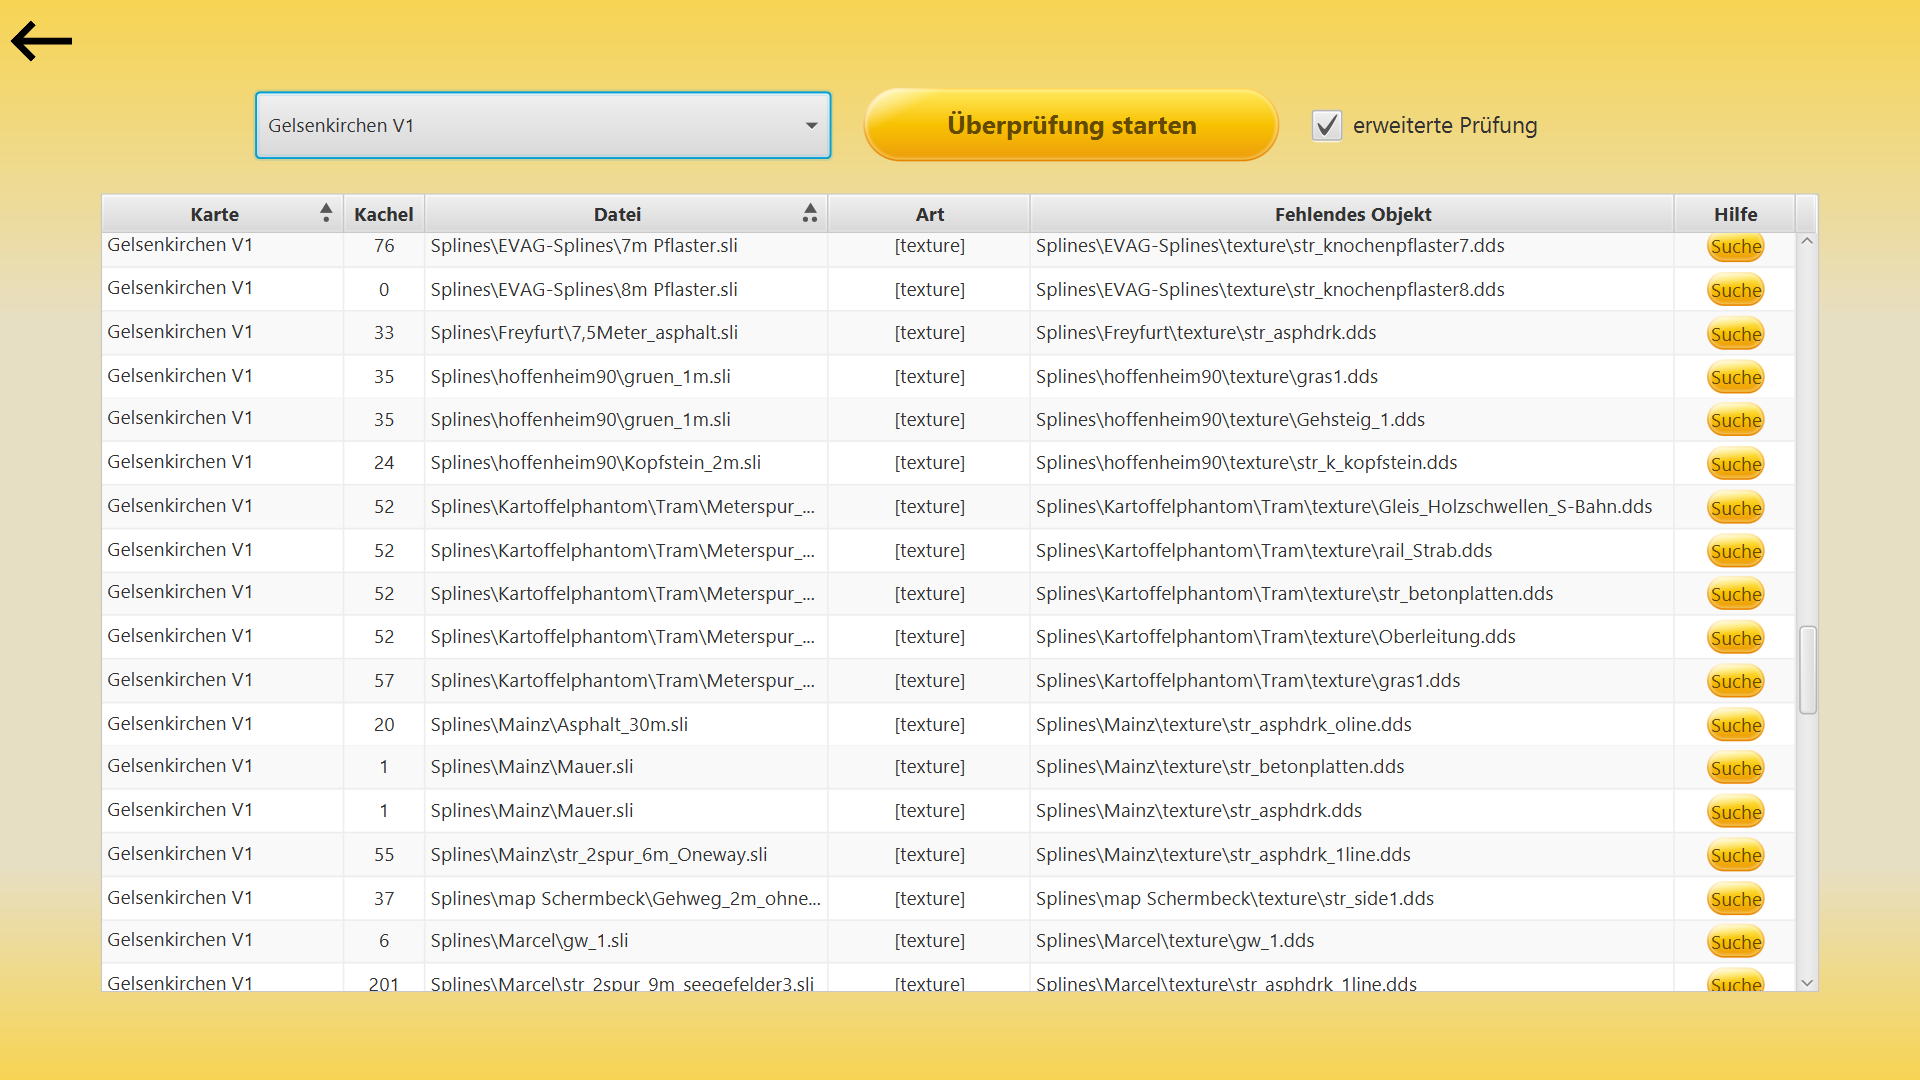Click the back arrow icon

coord(41,41)
